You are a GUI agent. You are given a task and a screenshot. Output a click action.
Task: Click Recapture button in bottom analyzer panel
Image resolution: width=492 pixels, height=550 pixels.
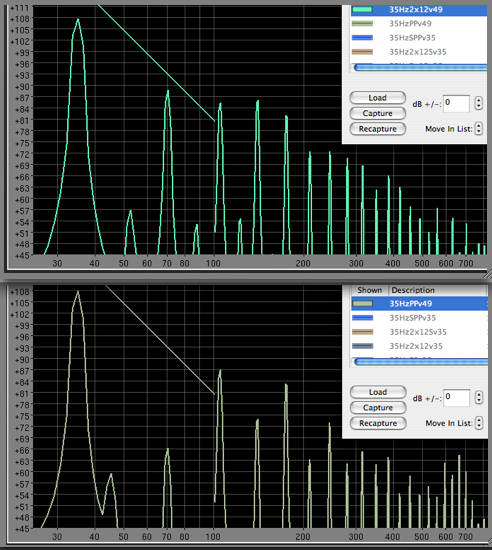378,423
